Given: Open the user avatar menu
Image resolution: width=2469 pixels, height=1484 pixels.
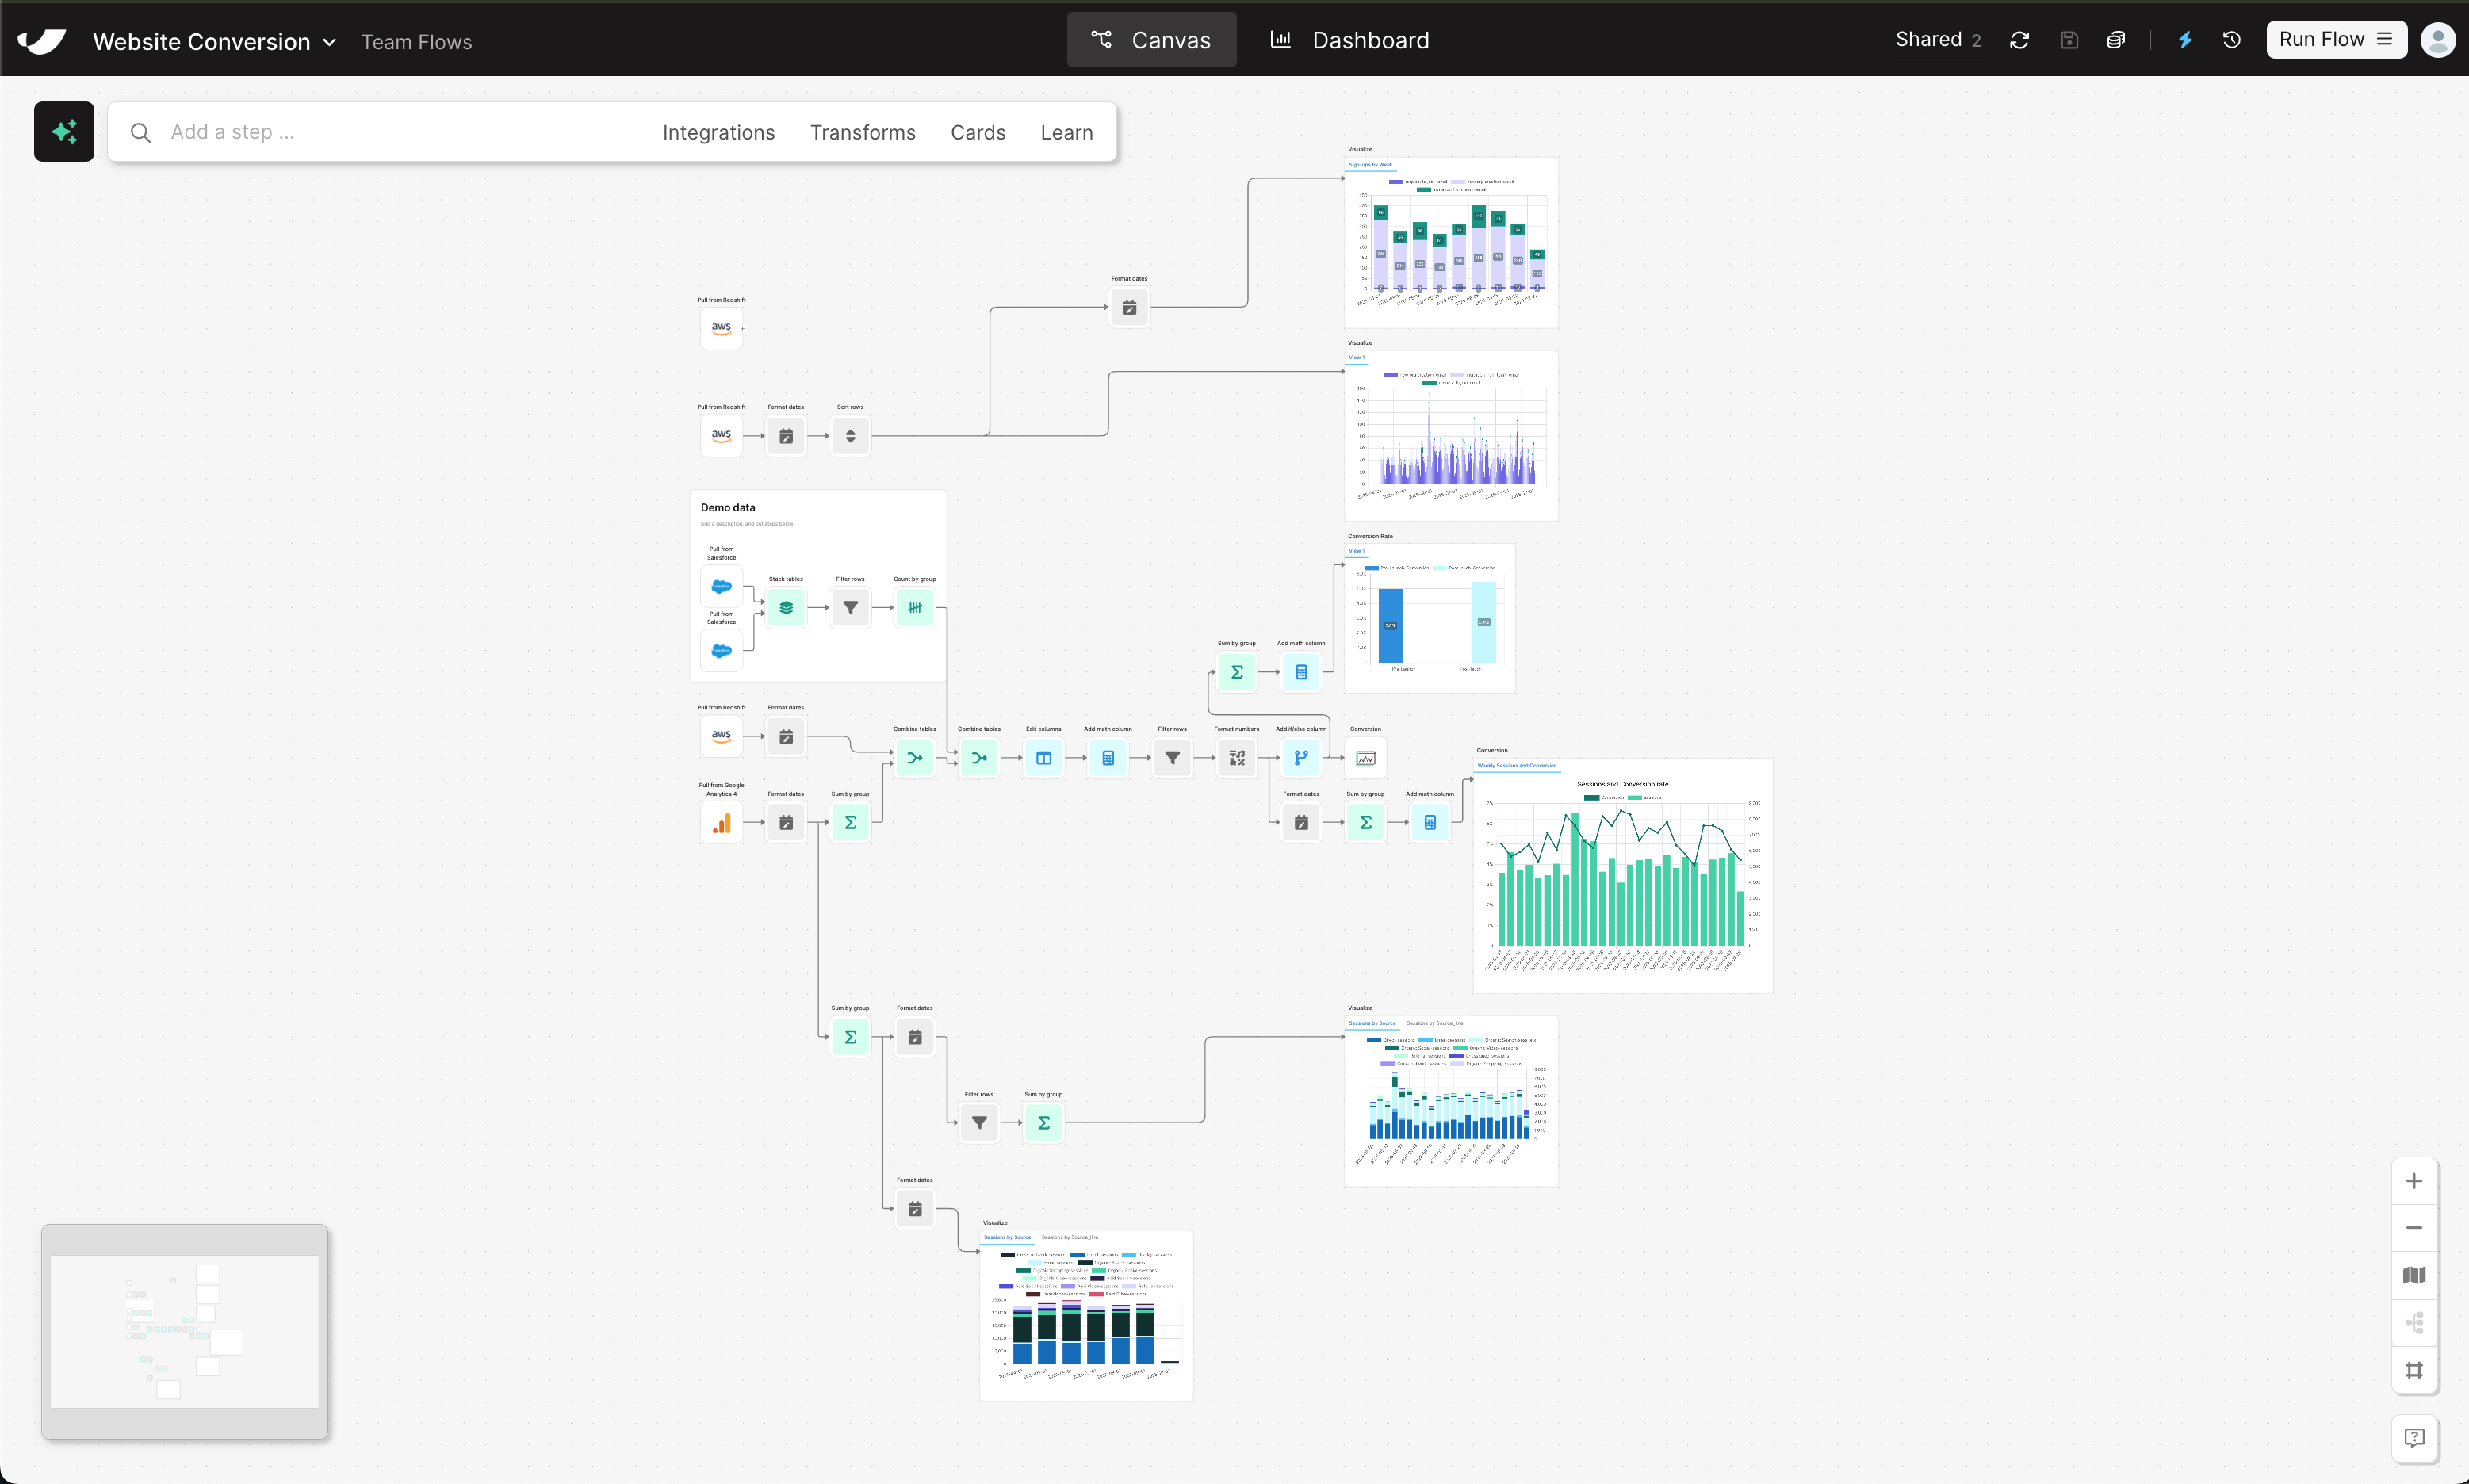Looking at the screenshot, I should [x=2437, y=40].
